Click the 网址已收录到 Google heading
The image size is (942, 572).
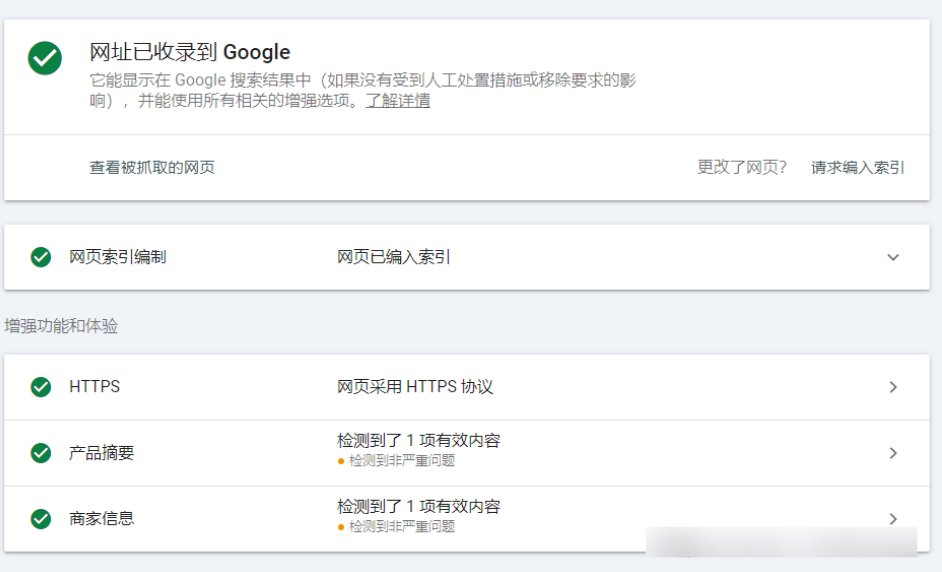tap(189, 53)
